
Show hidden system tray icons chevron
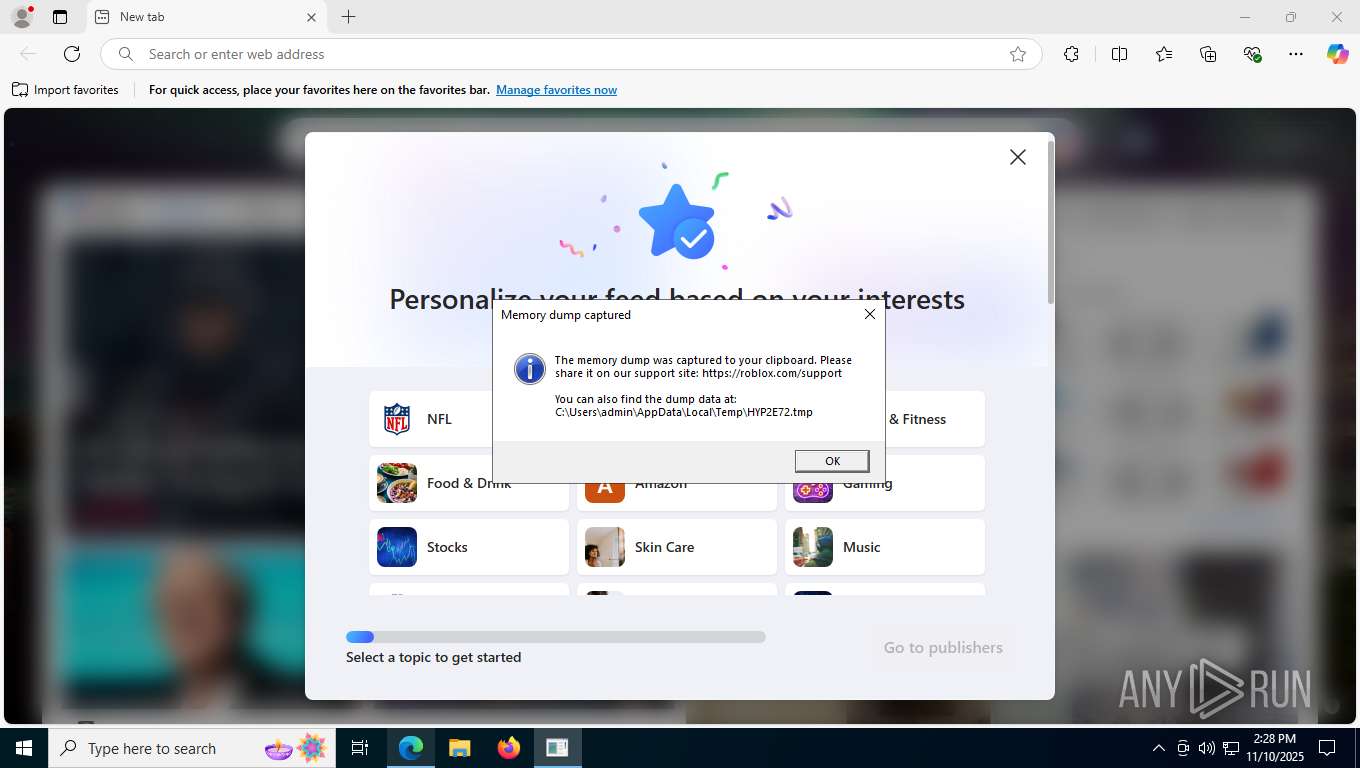click(x=1159, y=748)
